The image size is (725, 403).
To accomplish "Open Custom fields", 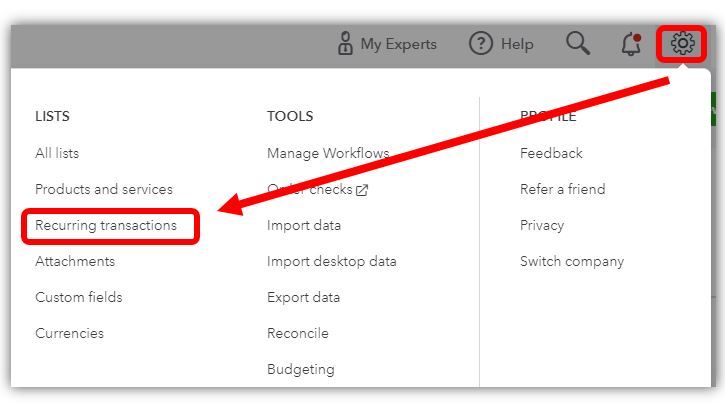I will point(79,297).
